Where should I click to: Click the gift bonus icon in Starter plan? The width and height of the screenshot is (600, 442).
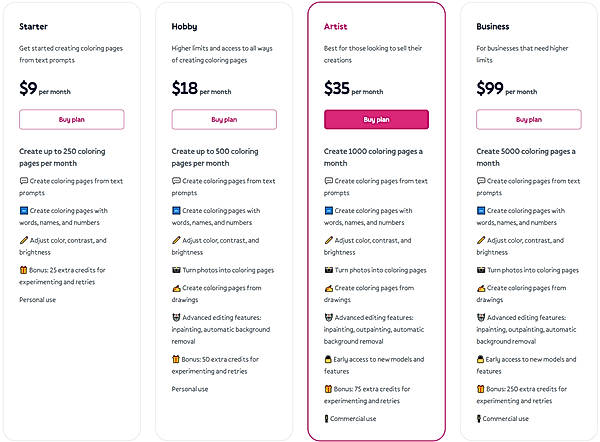click(23, 270)
